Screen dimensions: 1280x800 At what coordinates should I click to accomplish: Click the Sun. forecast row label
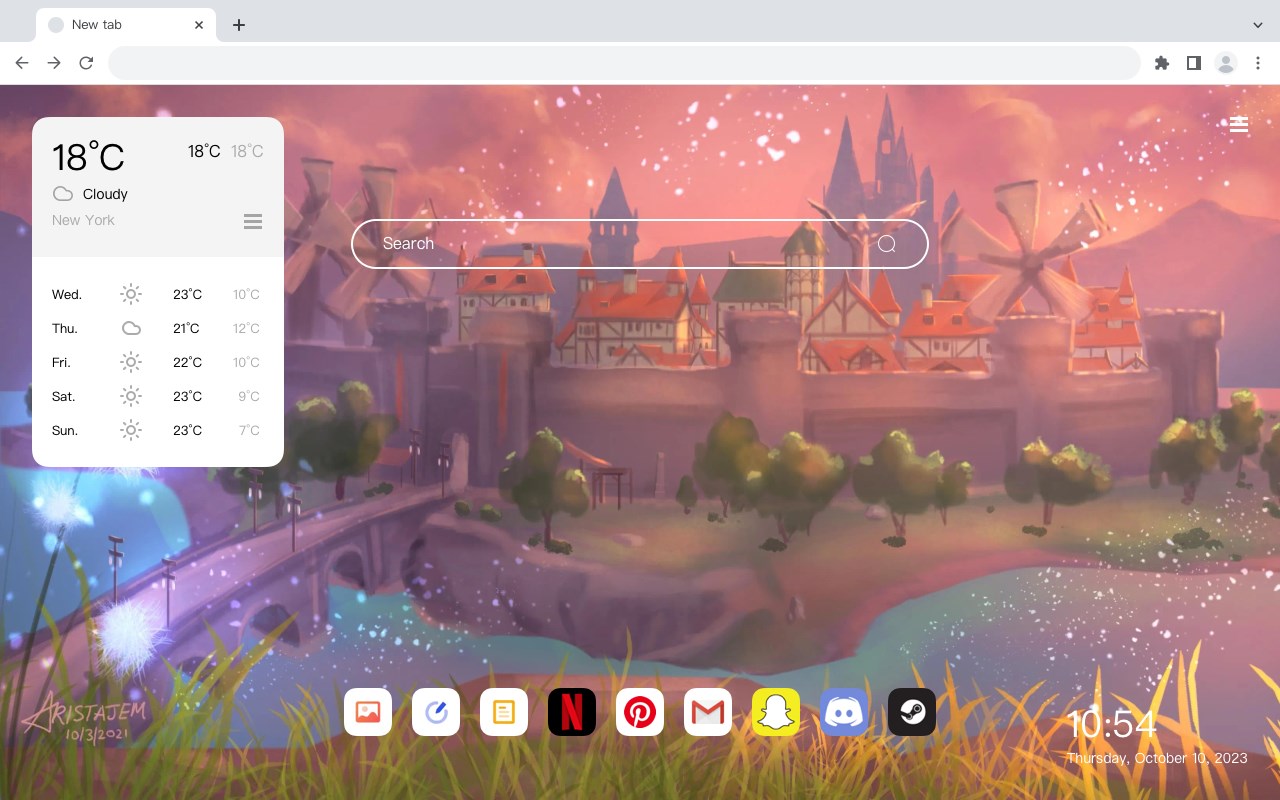point(65,430)
